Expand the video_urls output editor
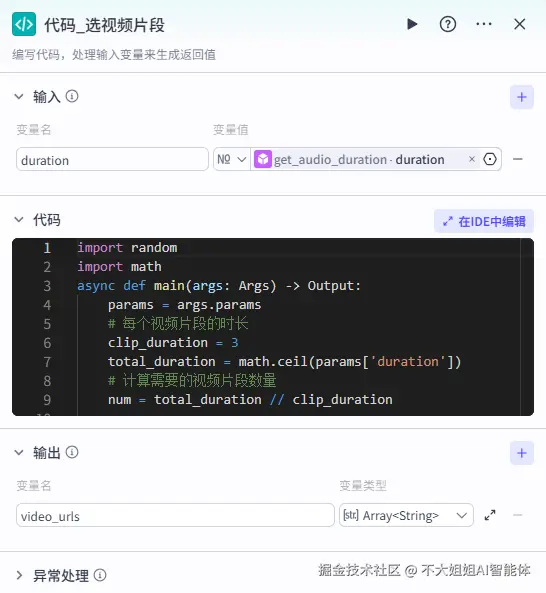This screenshot has width=546, height=593. 490,515
